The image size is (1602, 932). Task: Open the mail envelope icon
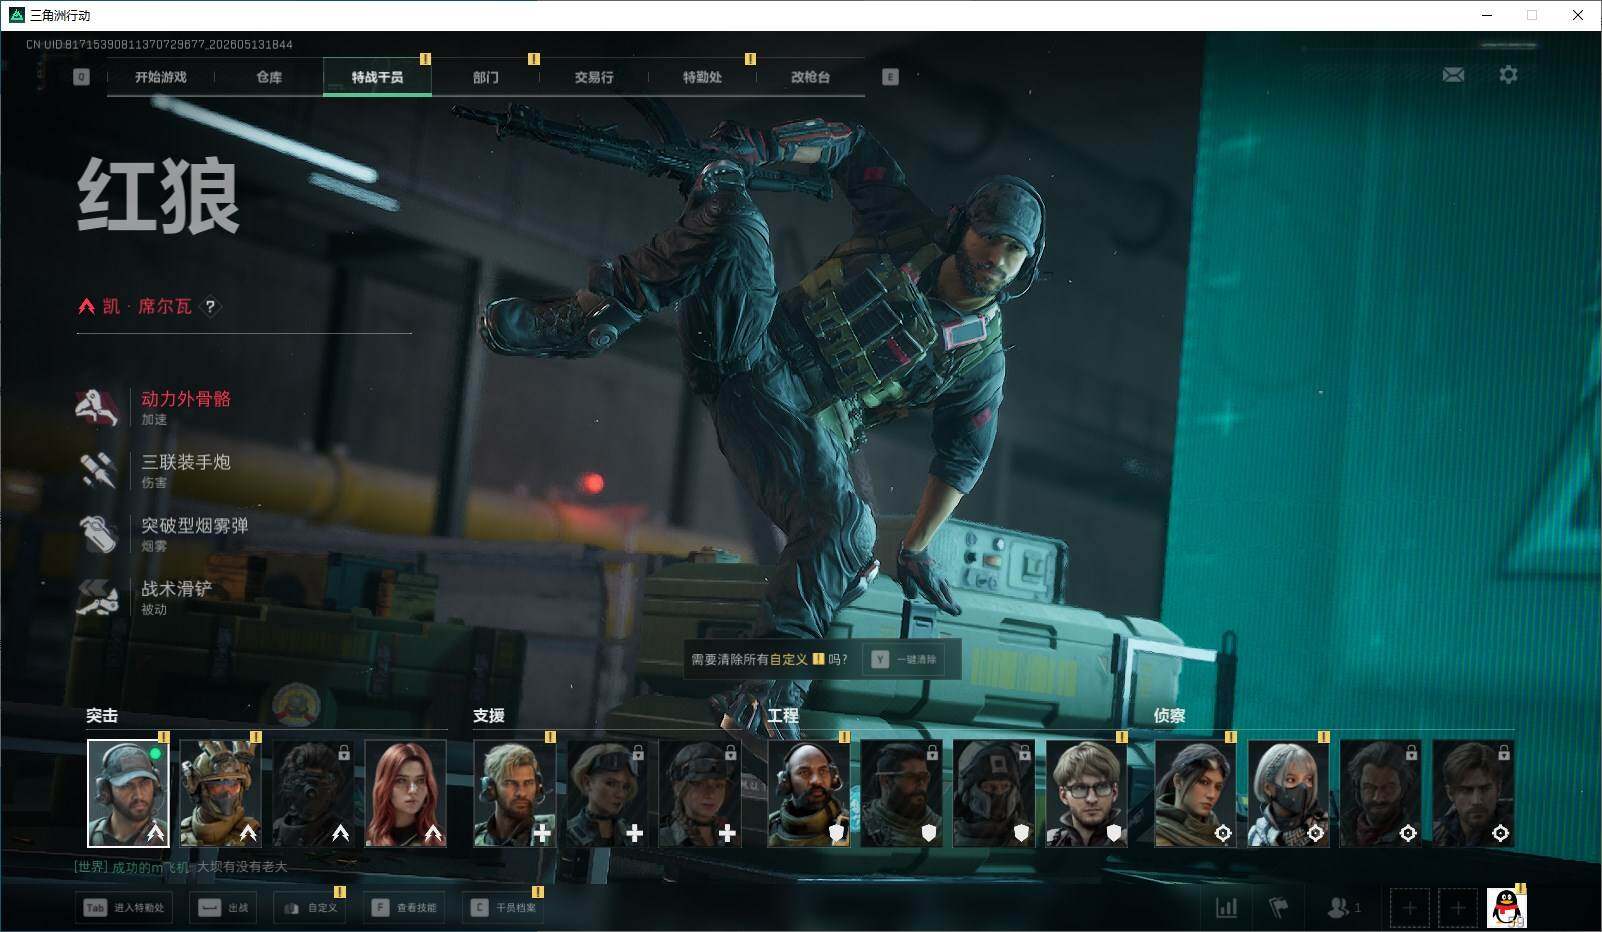click(x=1453, y=75)
